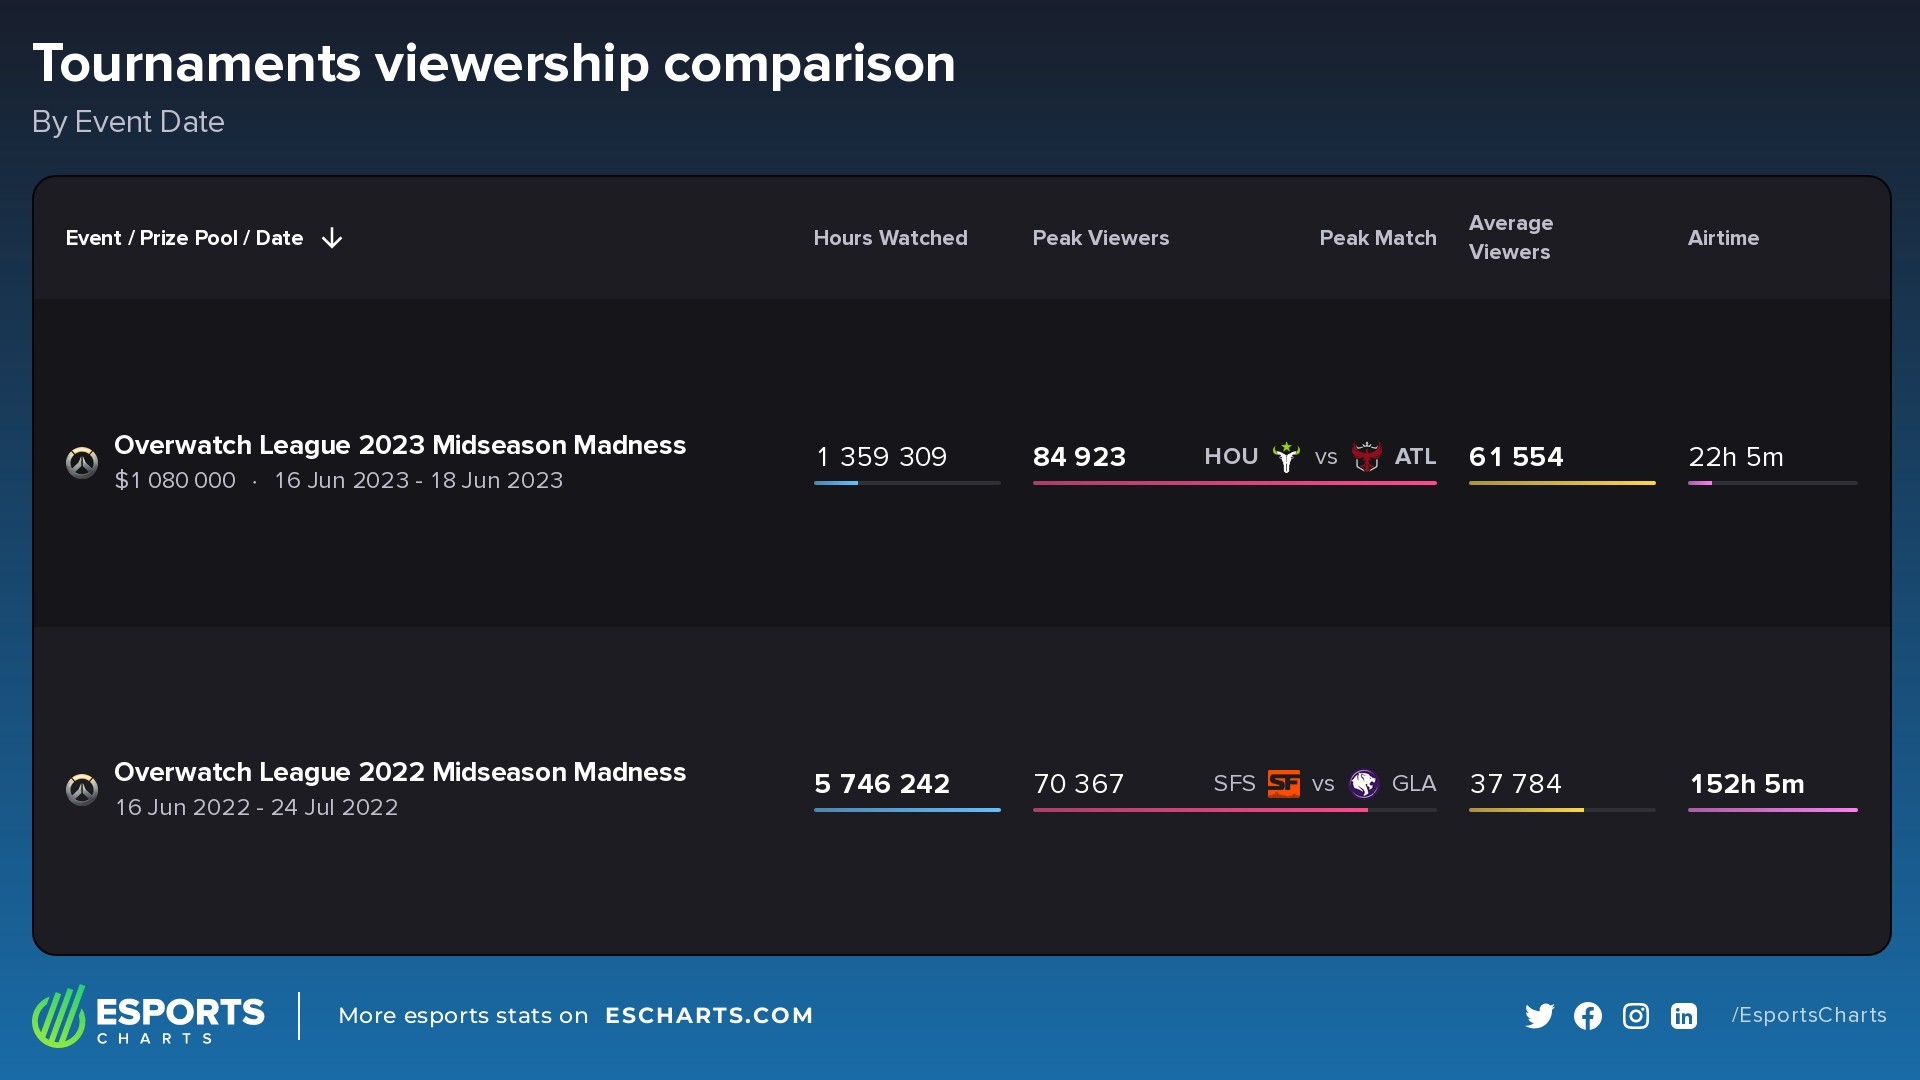Image resolution: width=1920 pixels, height=1080 pixels.
Task: Open the Instagram icon in the footer
Action: (1636, 1016)
